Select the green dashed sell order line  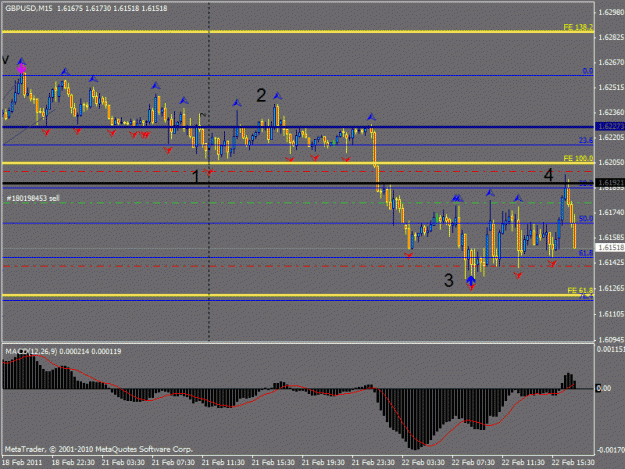click(298, 203)
